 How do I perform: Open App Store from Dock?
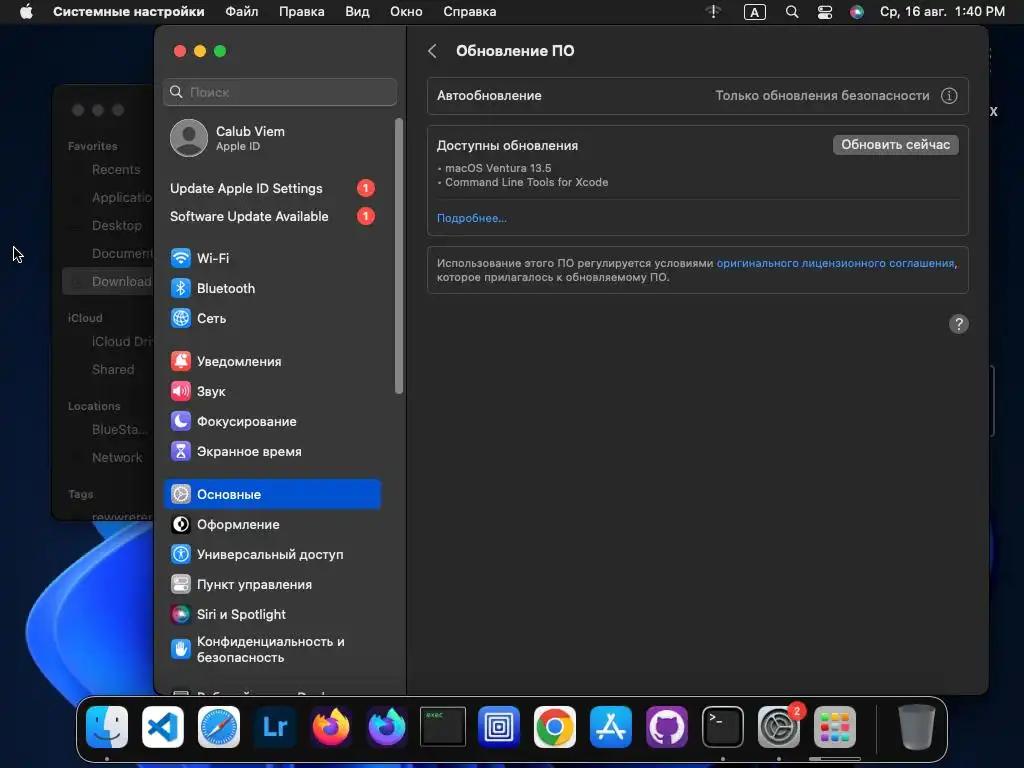(611, 727)
